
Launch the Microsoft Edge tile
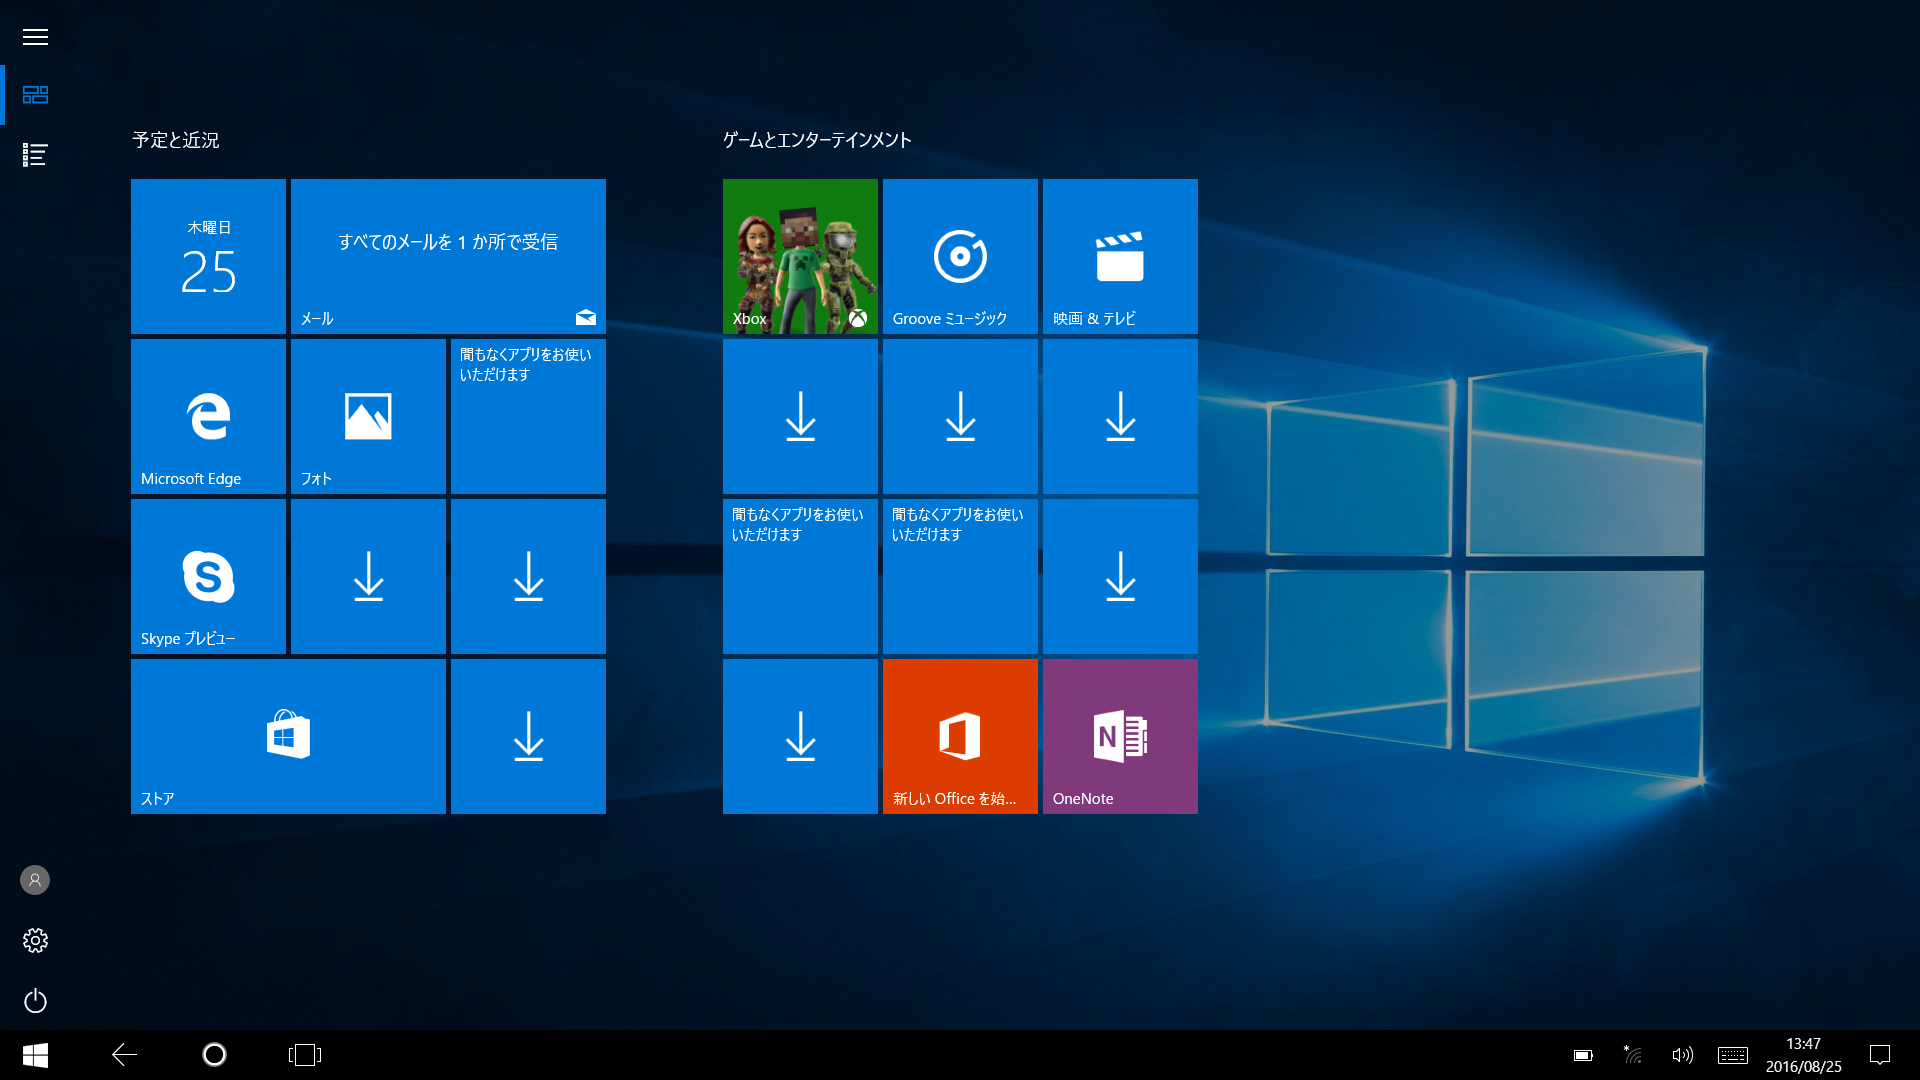click(208, 416)
